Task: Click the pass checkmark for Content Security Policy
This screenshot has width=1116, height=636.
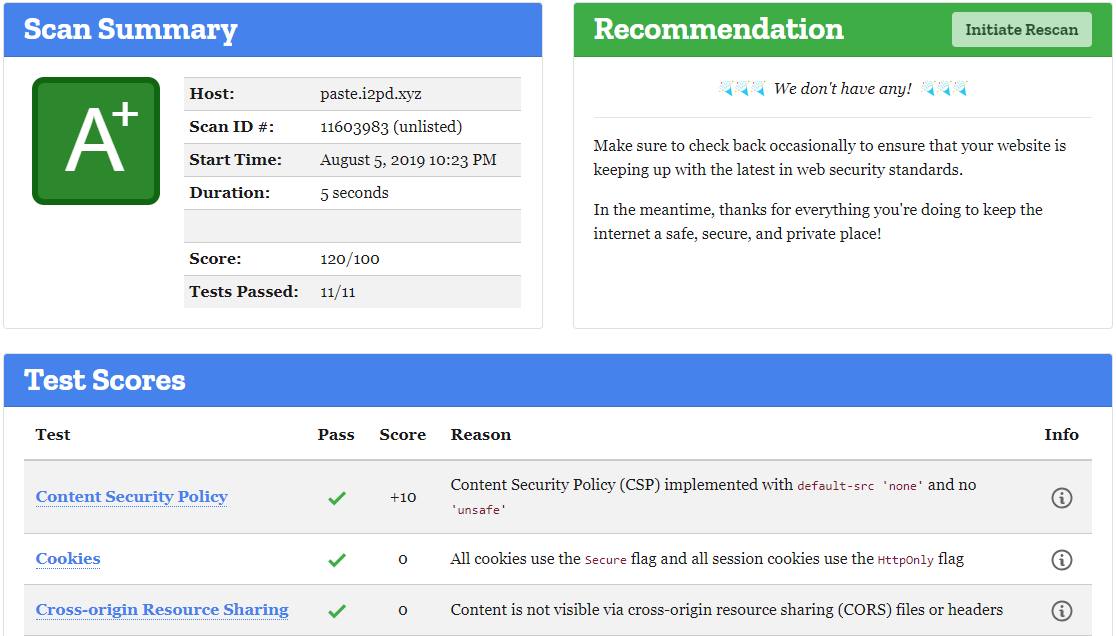Action: tap(337, 497)
